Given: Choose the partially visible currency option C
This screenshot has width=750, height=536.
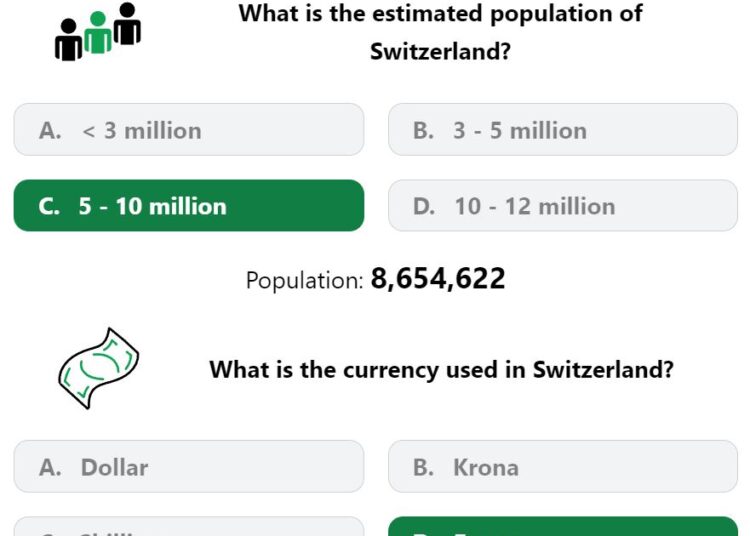Looking at the screenshot, I should (x=189, y=526).
